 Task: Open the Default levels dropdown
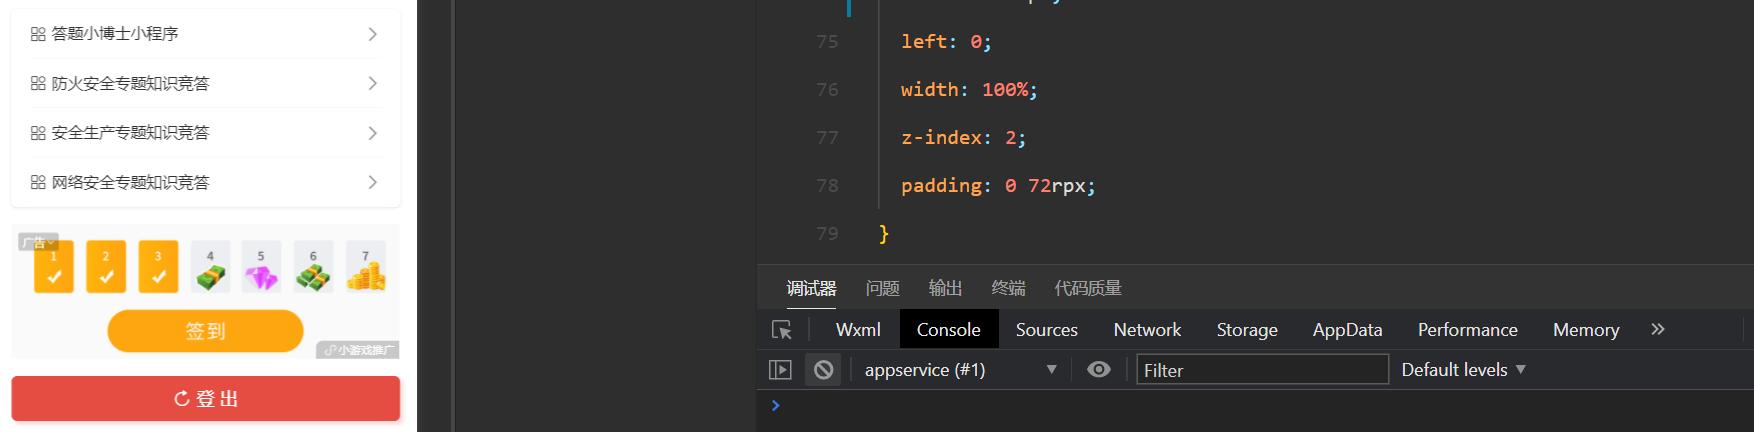pos(1463,370)
